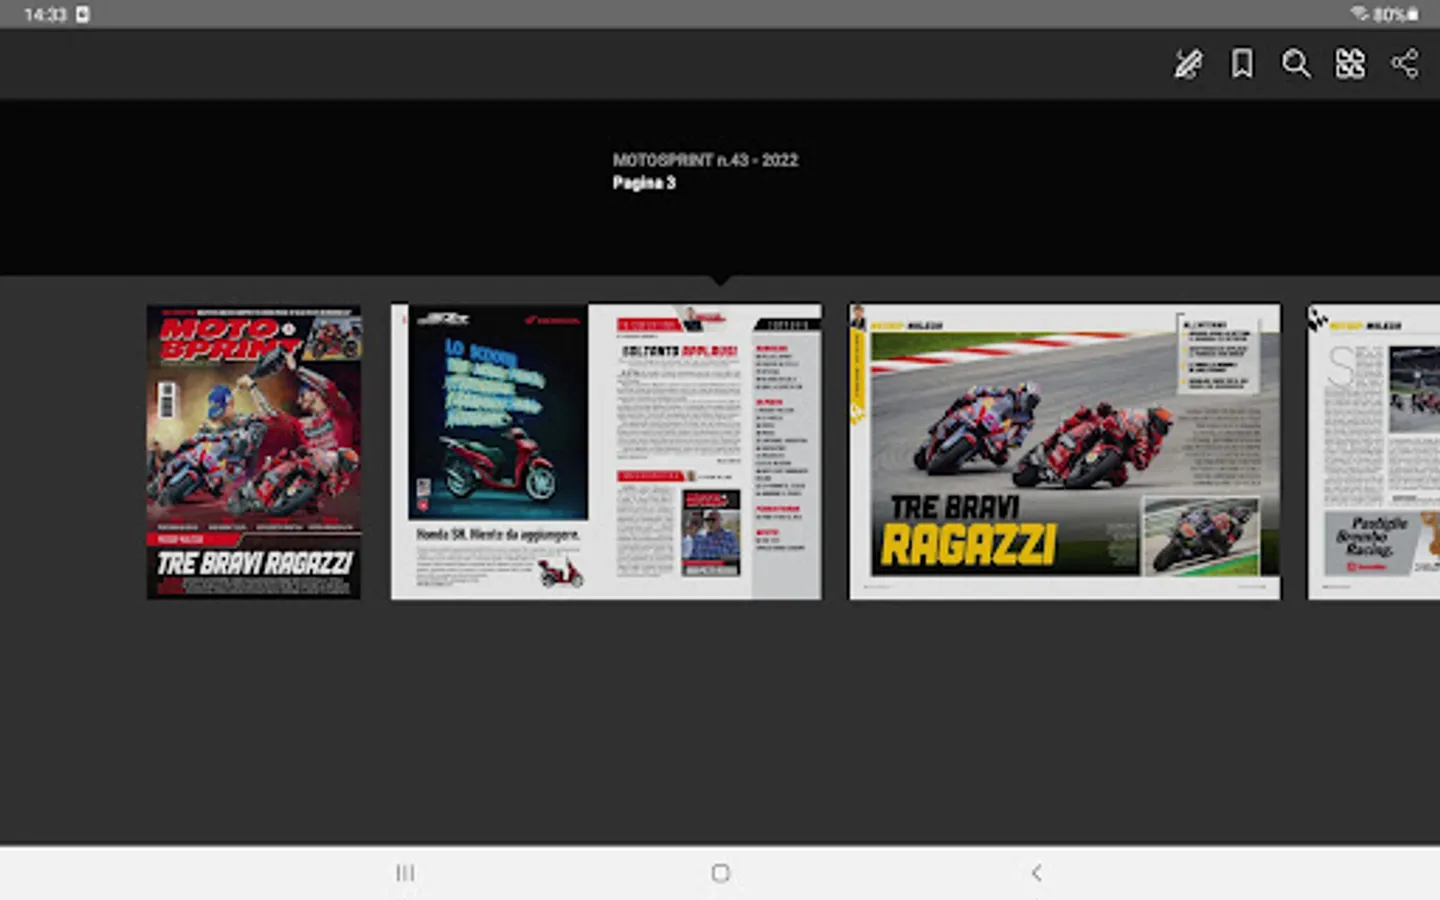Share this magazine issue
Viewport: 1440px width, 900px height.
pyautogui.click(x=1404, y=64)
